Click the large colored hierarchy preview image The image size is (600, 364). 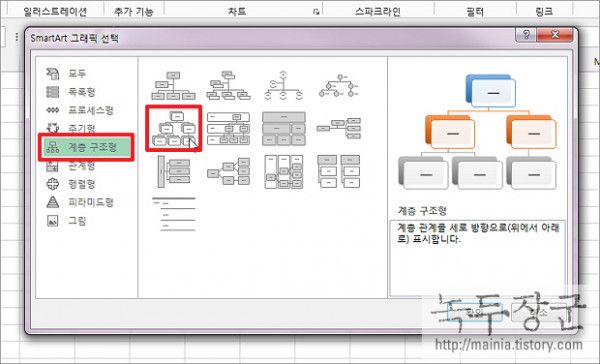click(x=478, y=132)
